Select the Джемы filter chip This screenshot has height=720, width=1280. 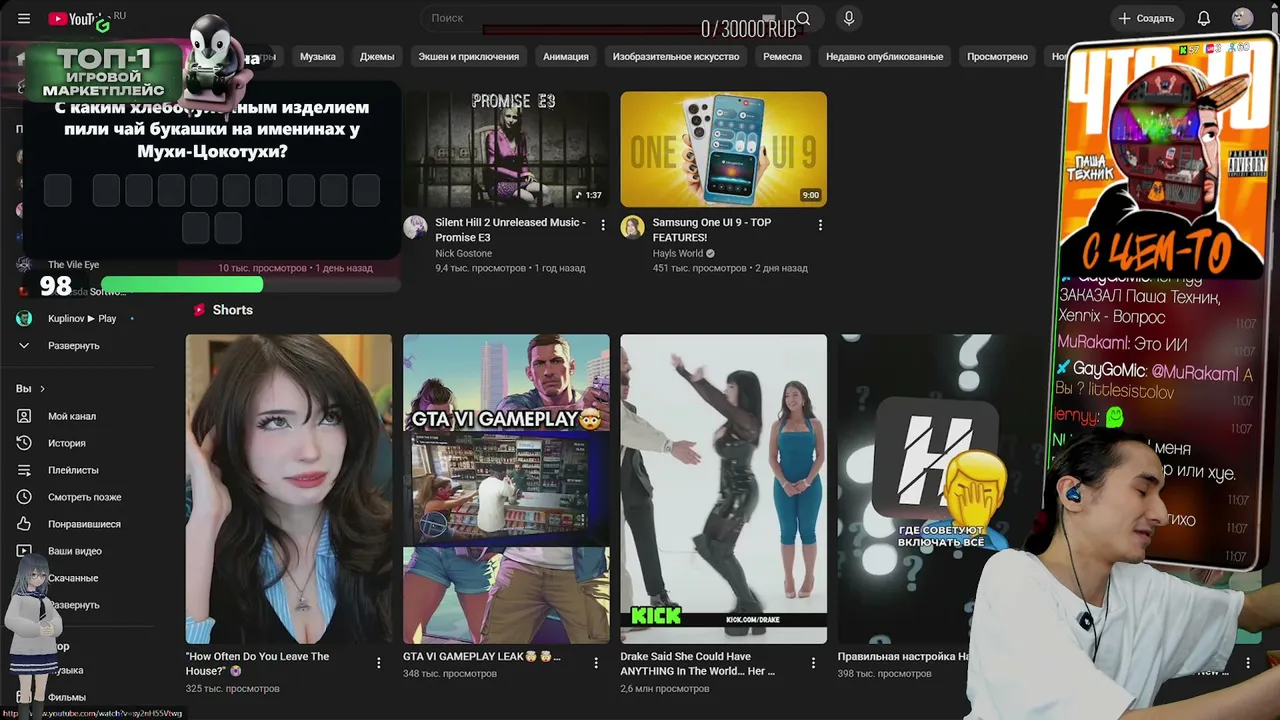pos(377,57)
